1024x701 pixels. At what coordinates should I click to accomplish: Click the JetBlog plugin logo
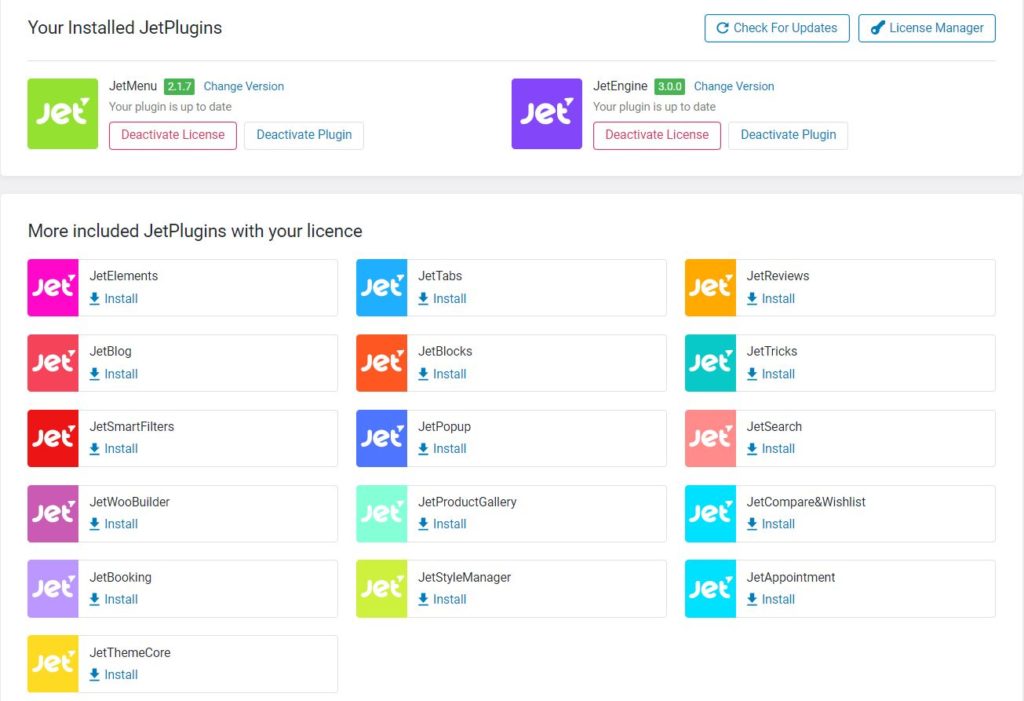click(x=53, y=363)
